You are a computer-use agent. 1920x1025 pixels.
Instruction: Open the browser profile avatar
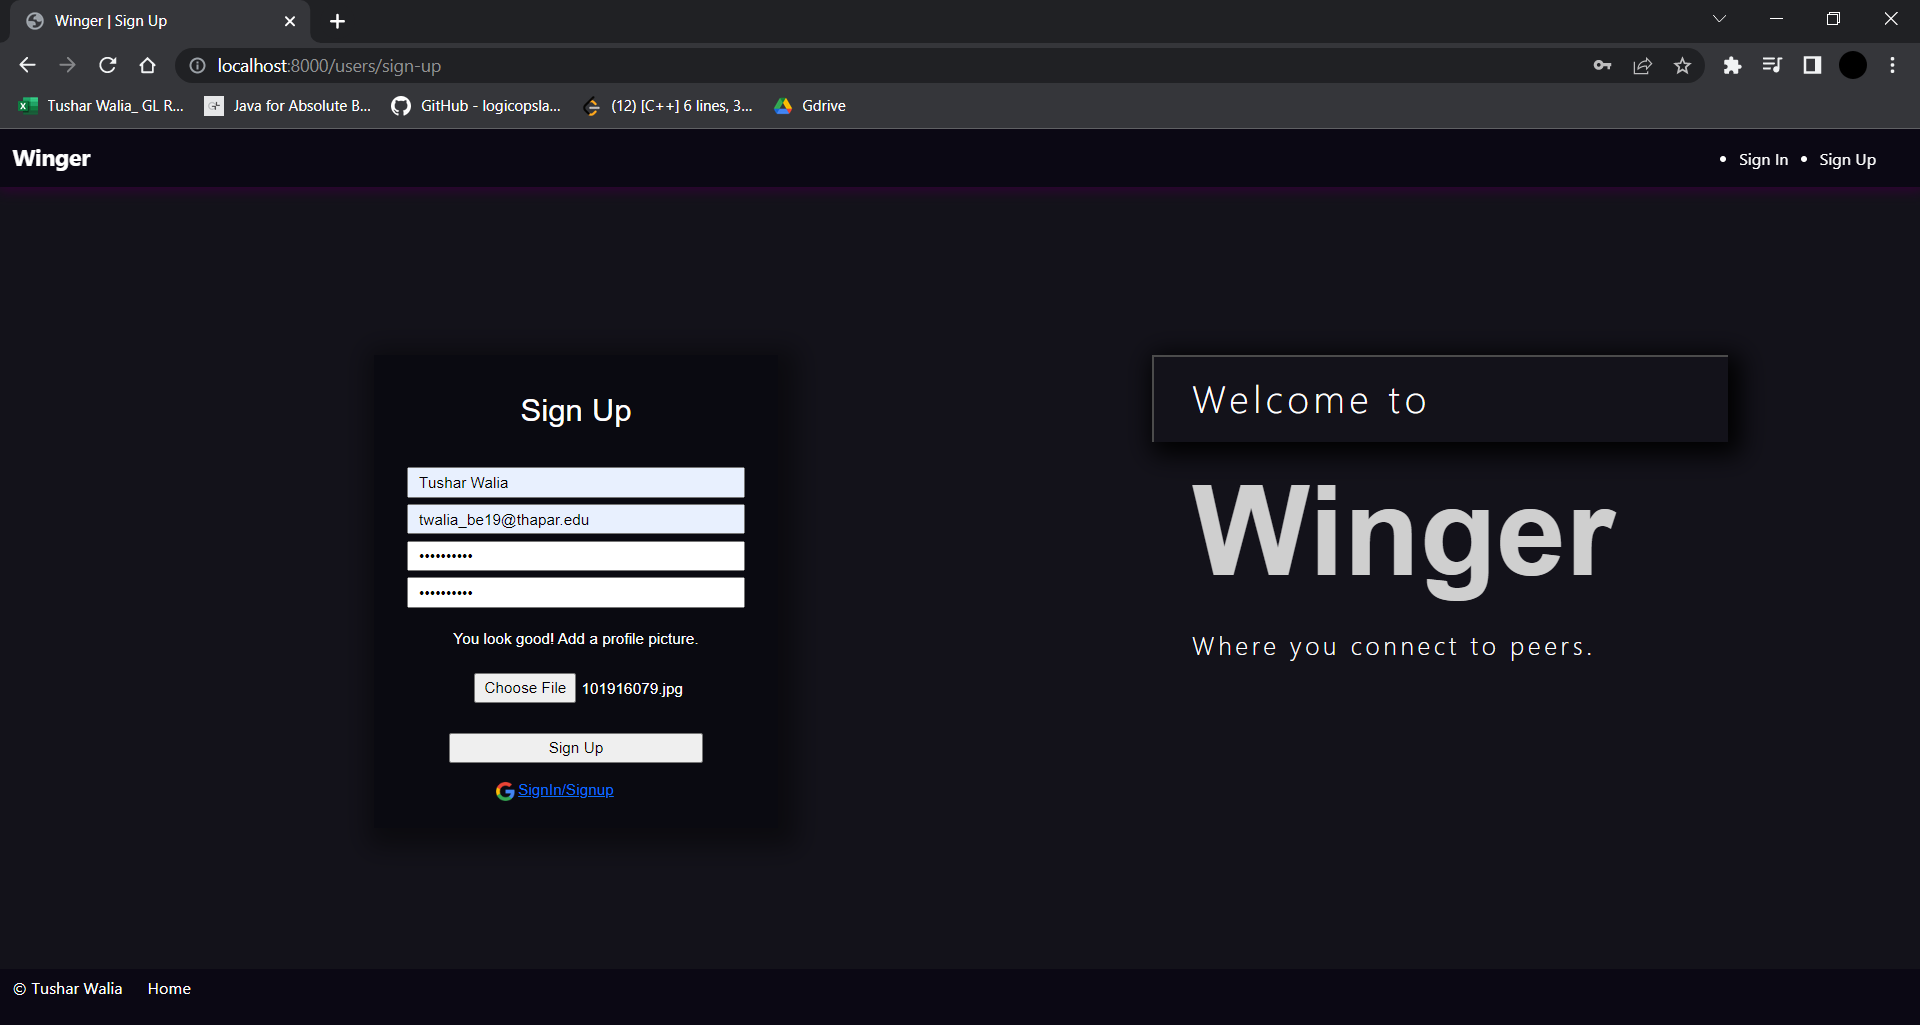1852,65
